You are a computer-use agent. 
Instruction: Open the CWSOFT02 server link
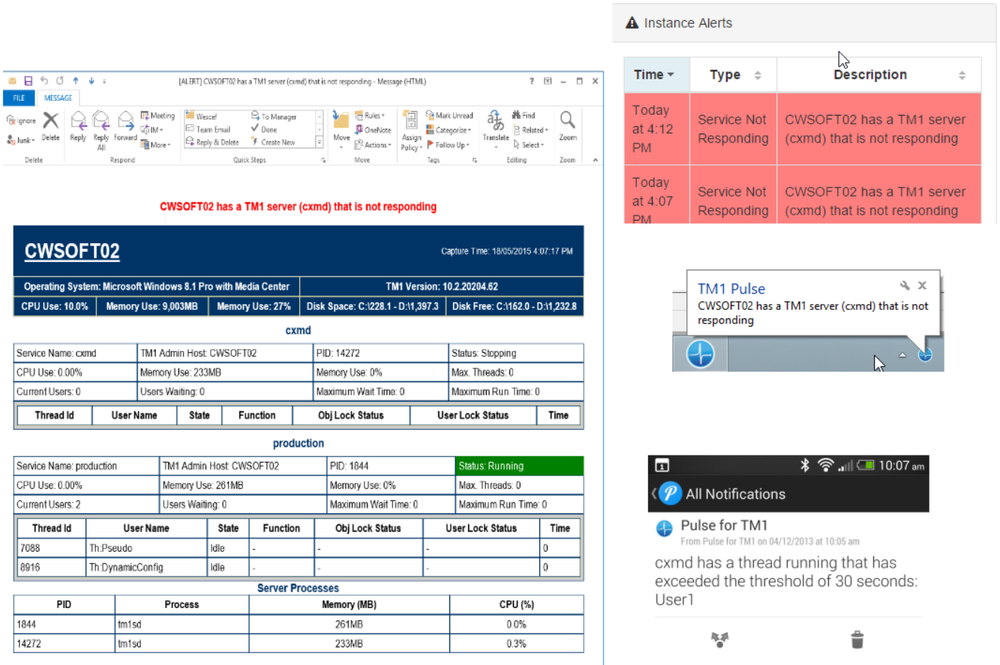[x=71, y=252]
